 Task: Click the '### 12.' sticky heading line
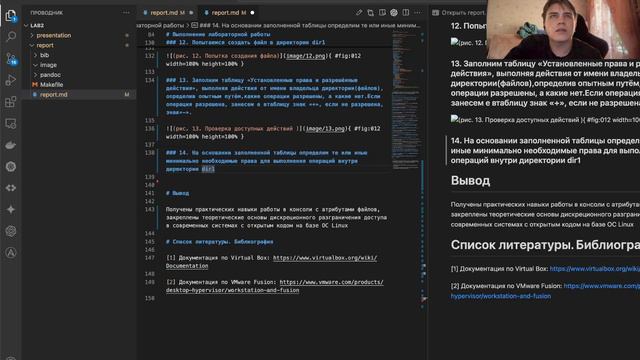coord(245,42)
